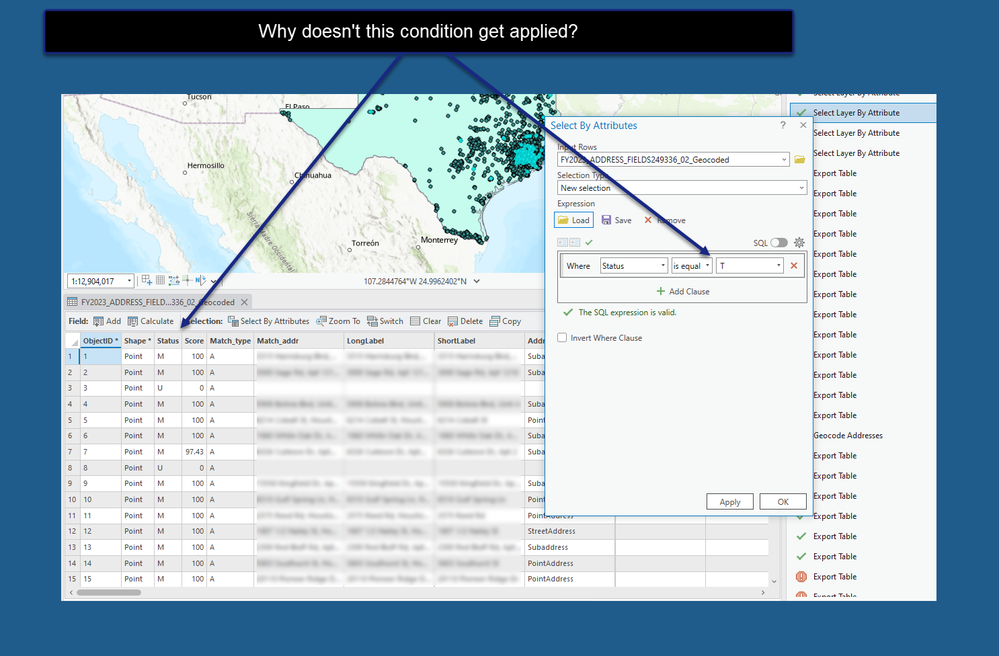
Task: Click Copy selection in table toolbar
Action: click(x=505, y=321)
